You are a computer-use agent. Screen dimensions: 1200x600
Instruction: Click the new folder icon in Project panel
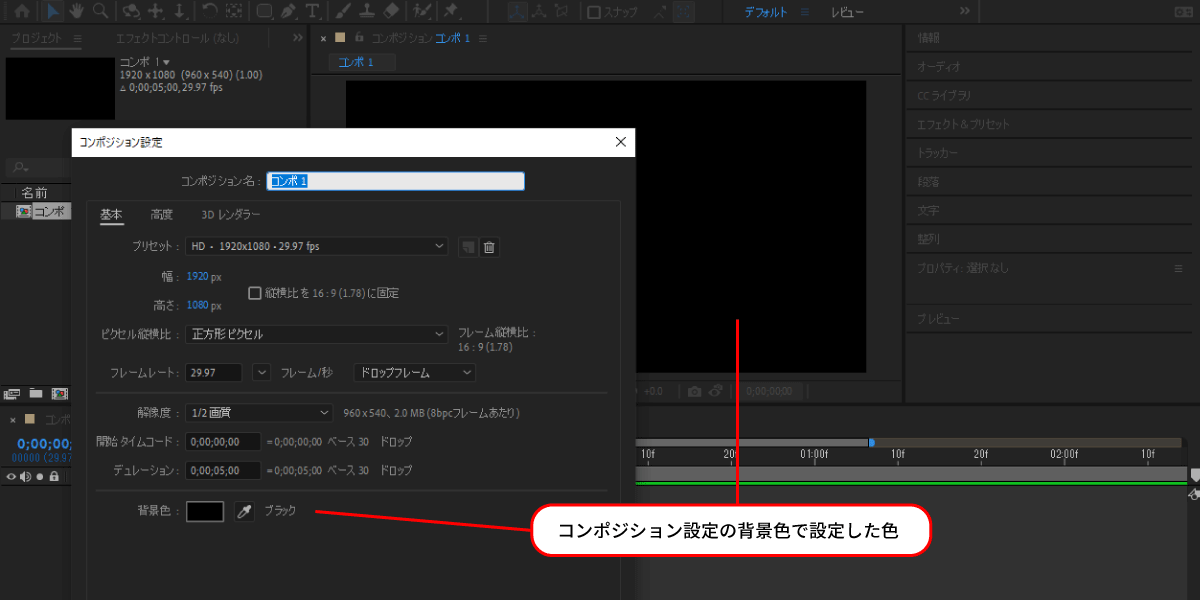[x=36, y=393]
